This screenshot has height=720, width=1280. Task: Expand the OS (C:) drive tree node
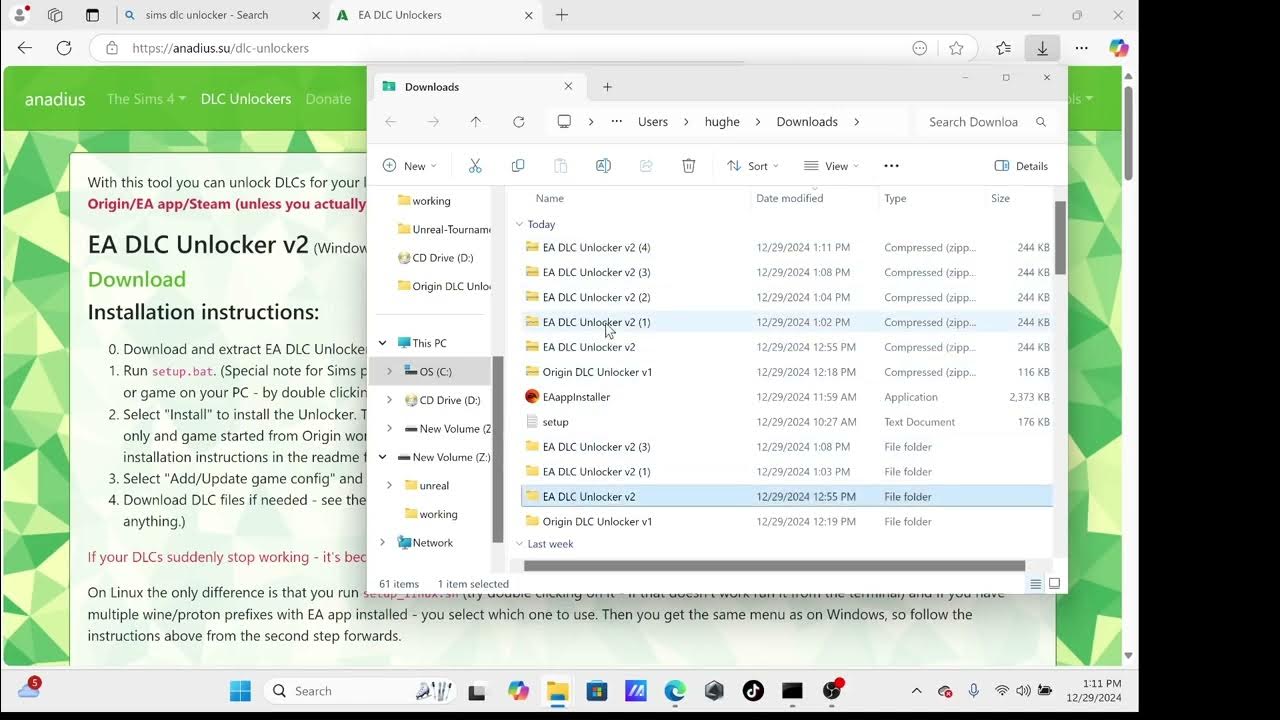click(x=389, y=371)
